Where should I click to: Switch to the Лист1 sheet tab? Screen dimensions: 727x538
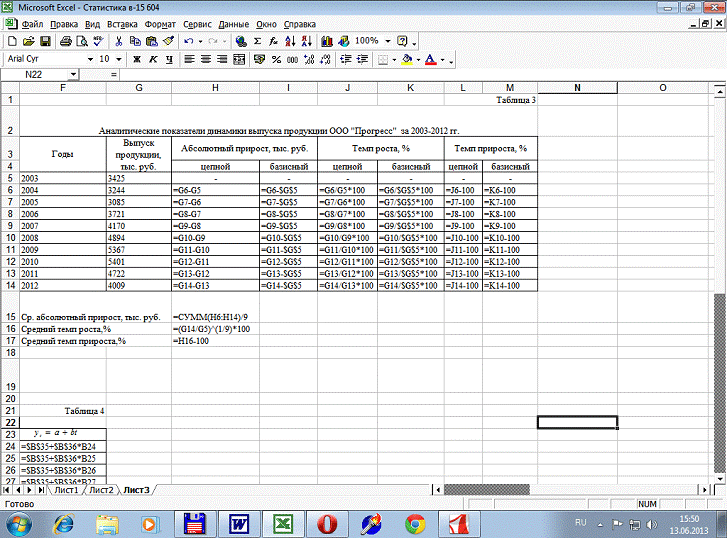[x=66, y=490]
